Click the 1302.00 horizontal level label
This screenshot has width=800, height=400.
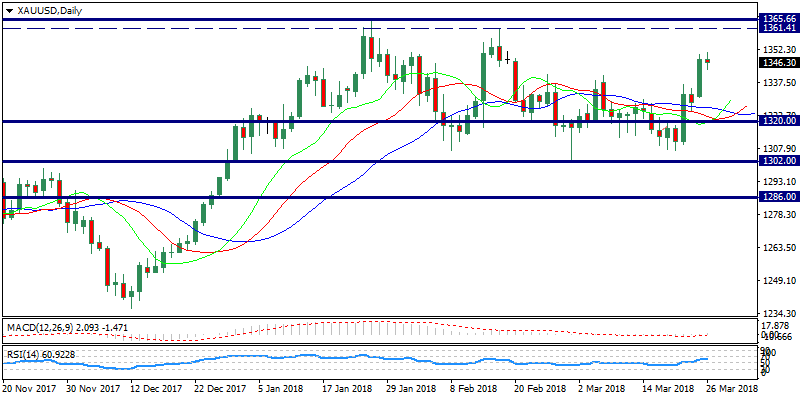click(x=778, y=161)
